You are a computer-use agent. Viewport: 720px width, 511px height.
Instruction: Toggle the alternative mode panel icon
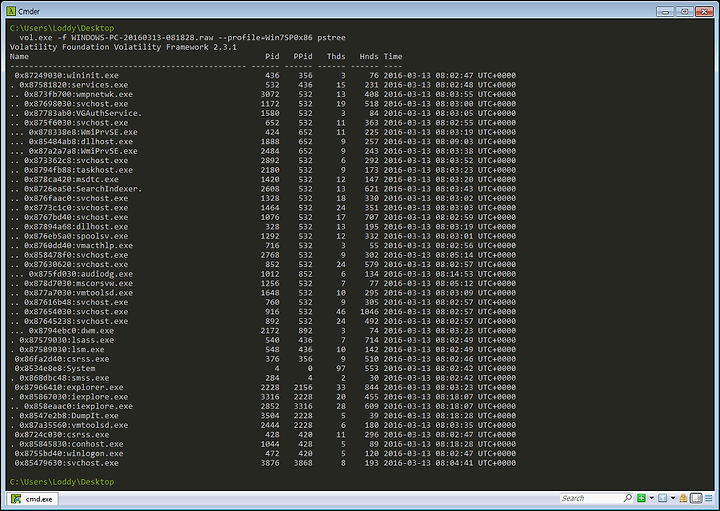[697, 498]
